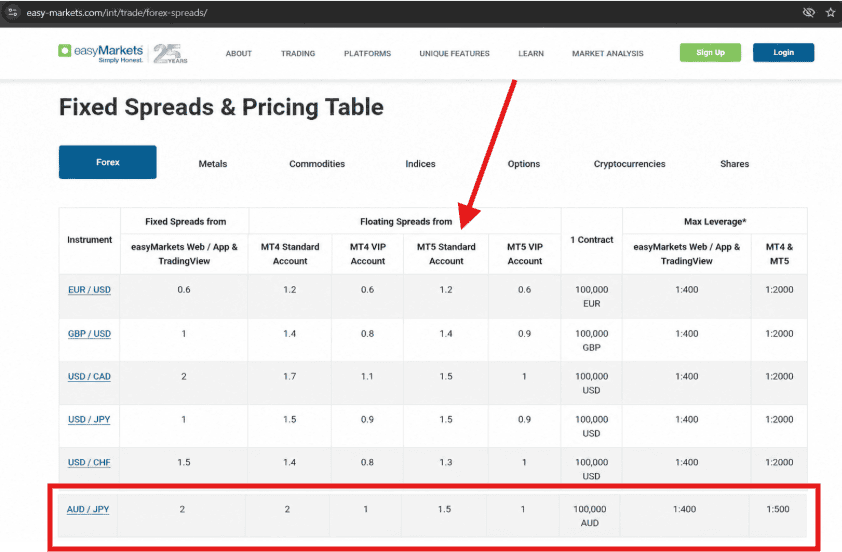Click the blue Login button
Image resolution: width=842 pixels, height=552 pixels.
click(783, 53)
